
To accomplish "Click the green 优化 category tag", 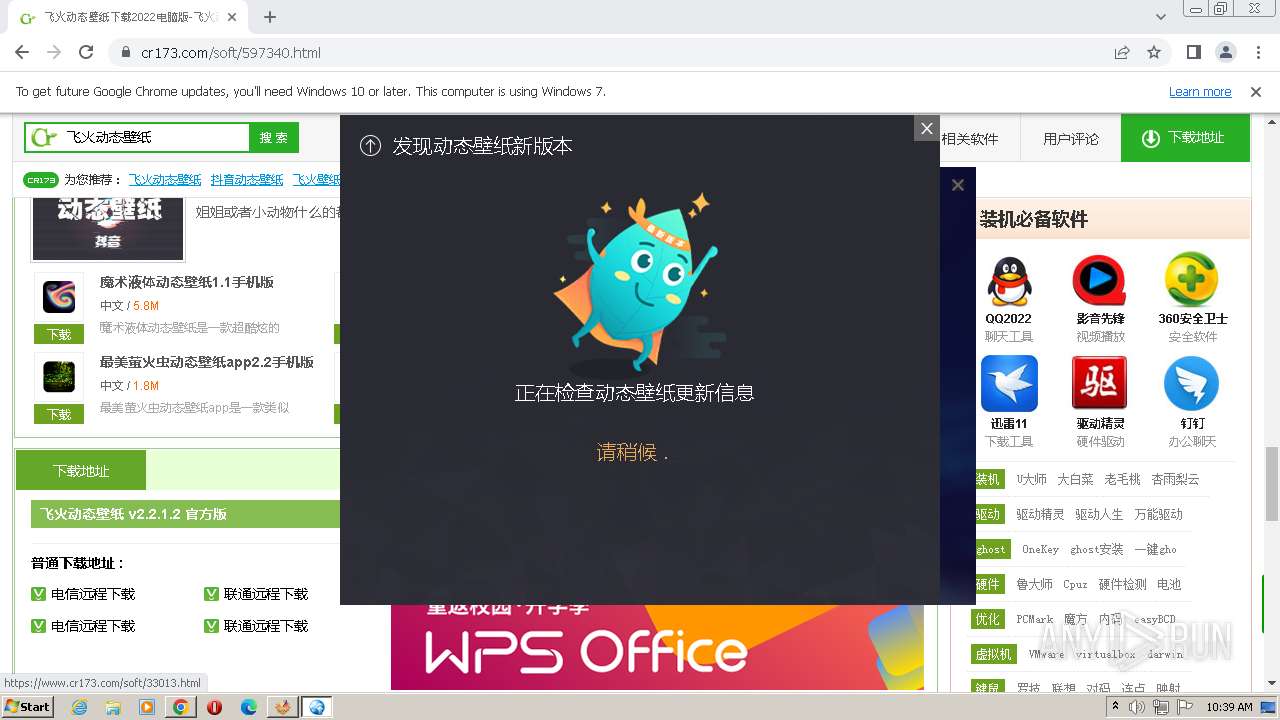I will pyautogui.click(x=988, y=619).
